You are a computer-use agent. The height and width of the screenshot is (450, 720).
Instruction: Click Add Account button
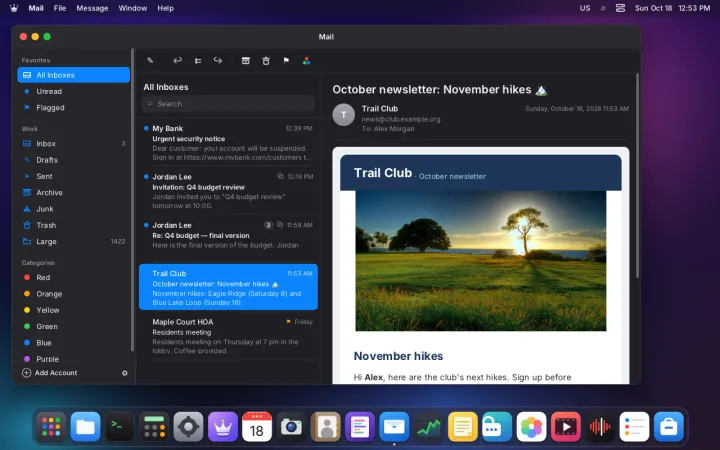coord(50,373)
